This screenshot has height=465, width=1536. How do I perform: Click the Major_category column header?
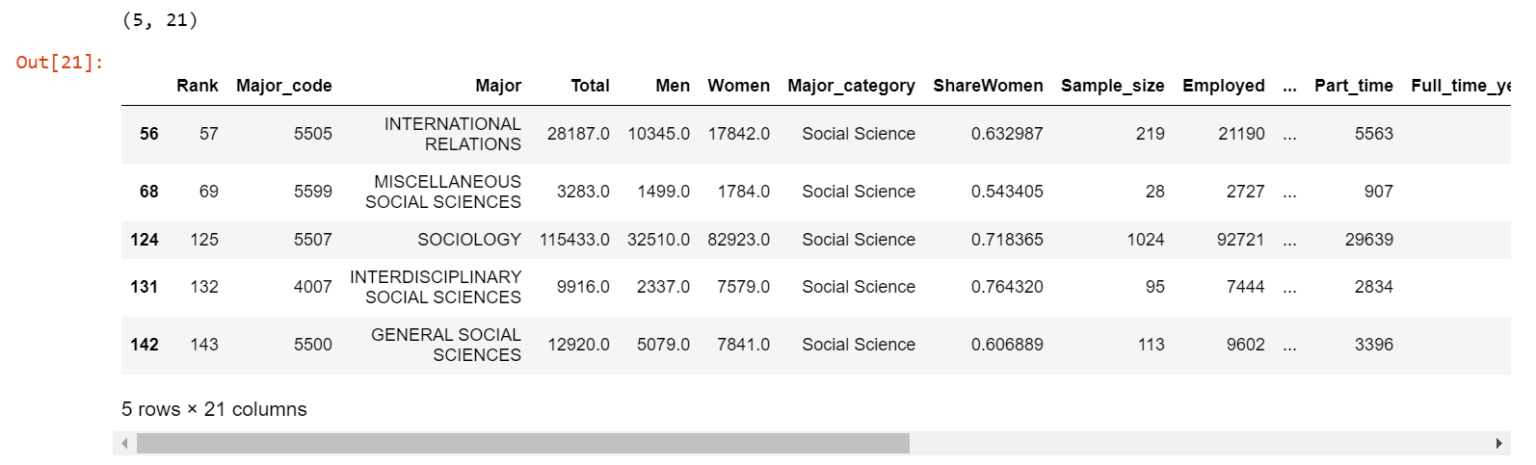coord(851,86)
